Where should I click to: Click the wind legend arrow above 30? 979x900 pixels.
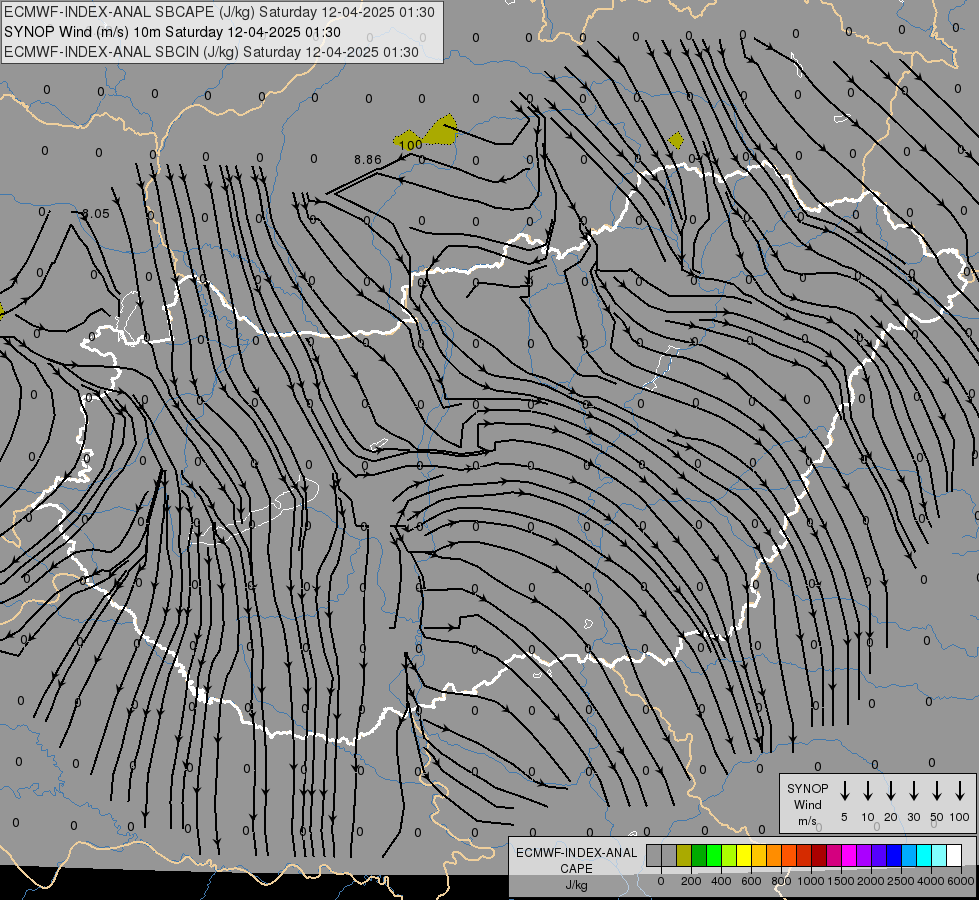[914, 791]
